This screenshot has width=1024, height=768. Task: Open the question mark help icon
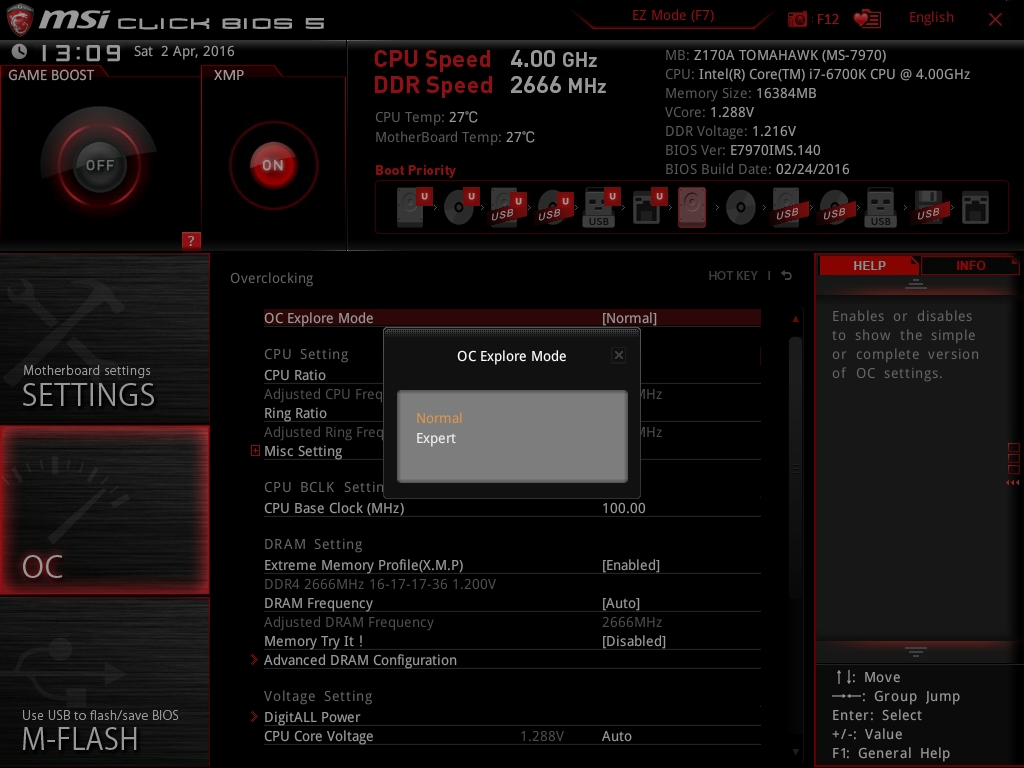click(191, 240)
